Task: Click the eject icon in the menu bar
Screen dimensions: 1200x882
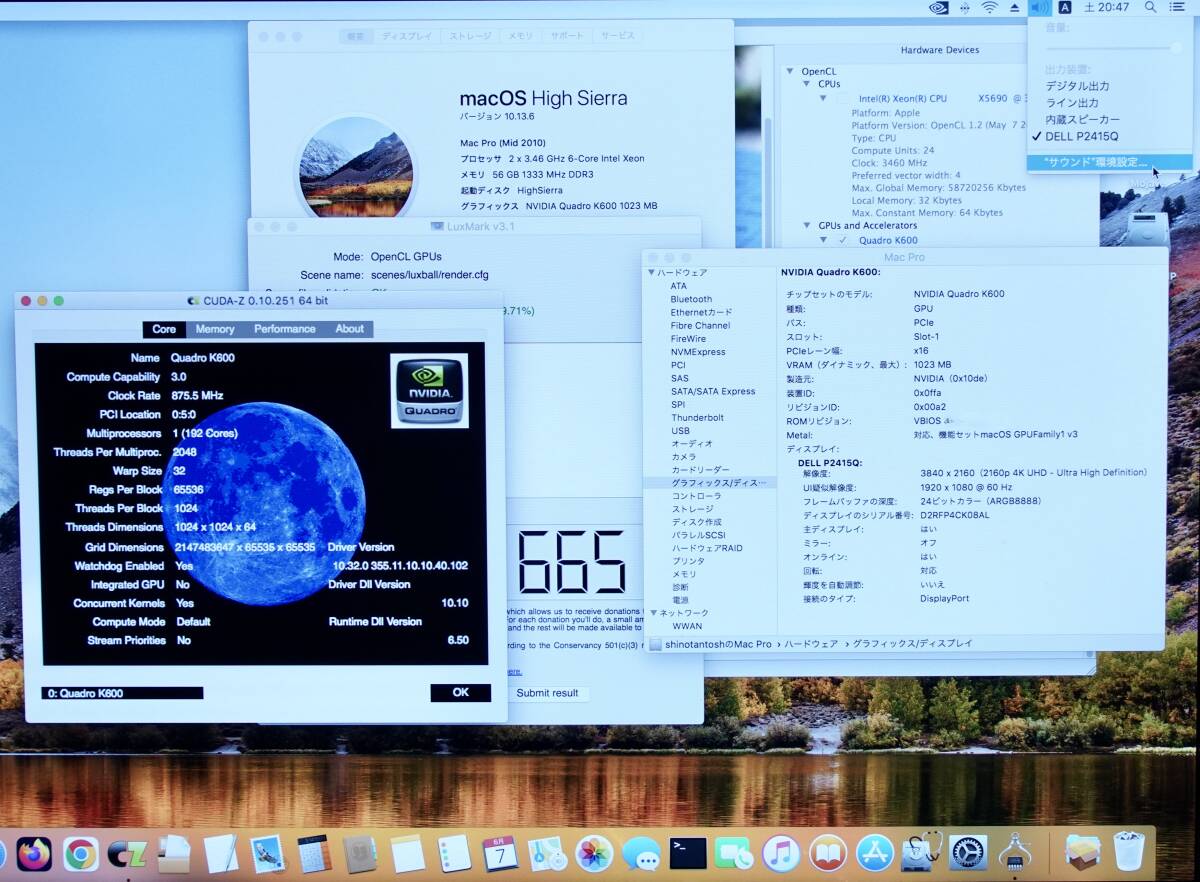Action: [x=1014, y=7]
